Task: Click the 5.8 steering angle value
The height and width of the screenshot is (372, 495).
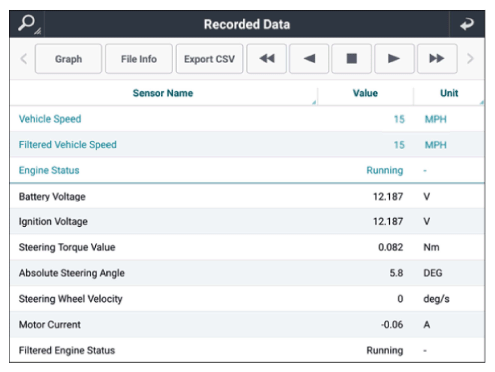Action: 396,273
